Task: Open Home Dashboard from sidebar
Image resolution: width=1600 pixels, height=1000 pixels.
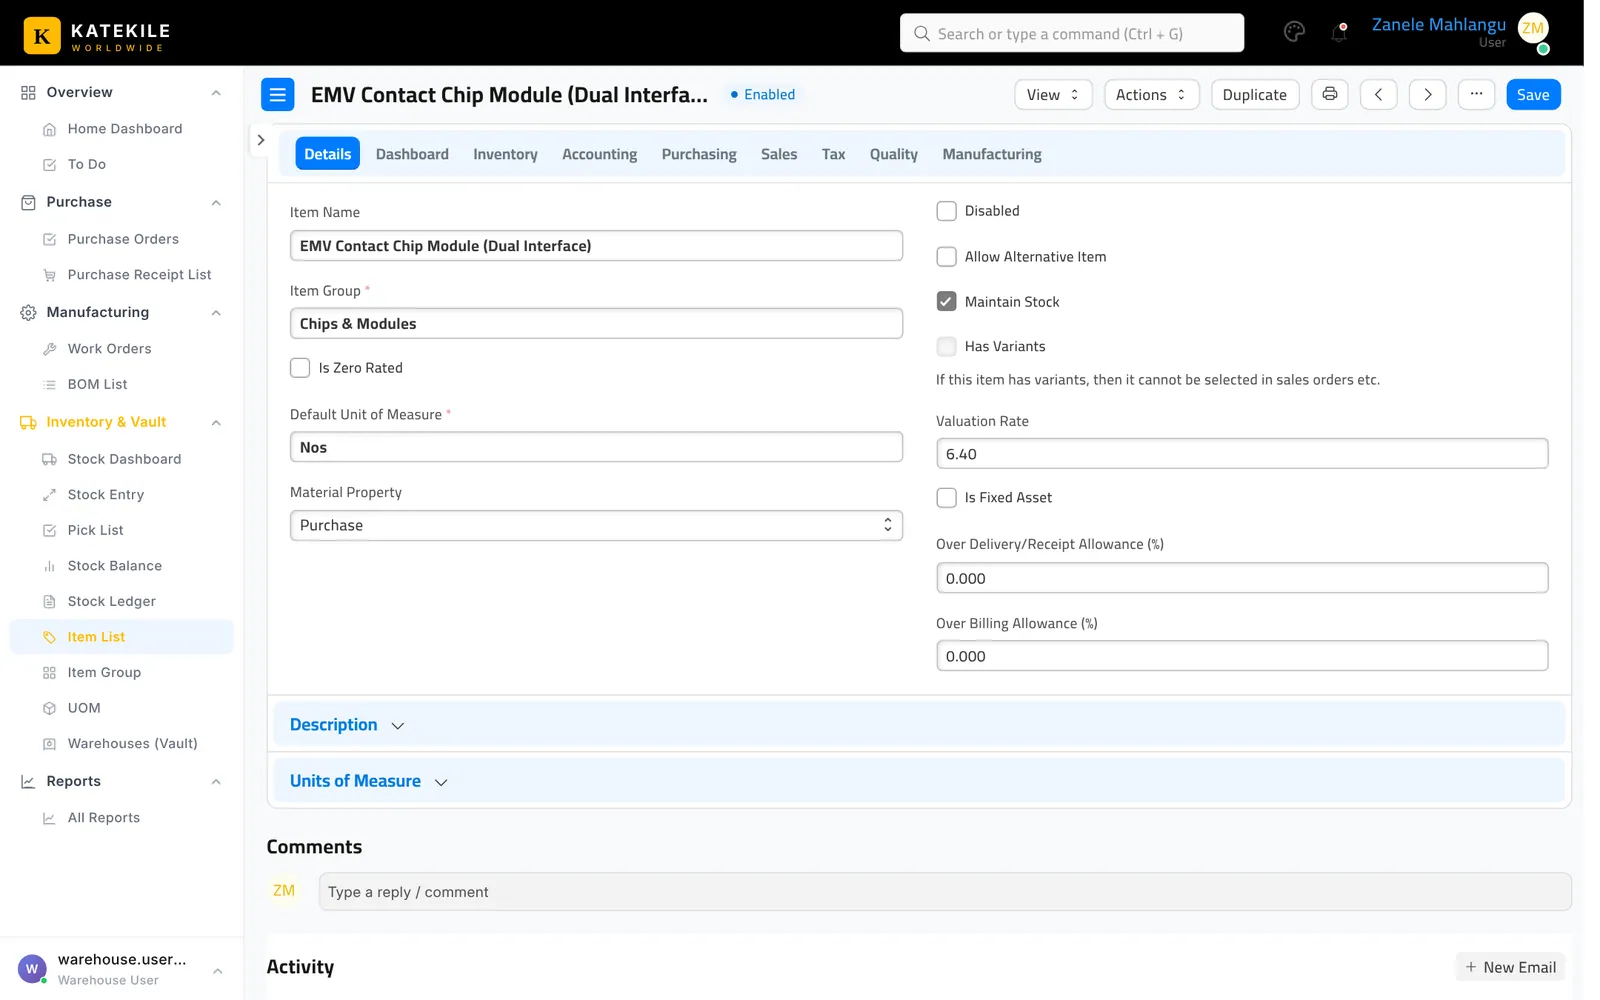Action: pyautogui.click(x=125, y=129)
